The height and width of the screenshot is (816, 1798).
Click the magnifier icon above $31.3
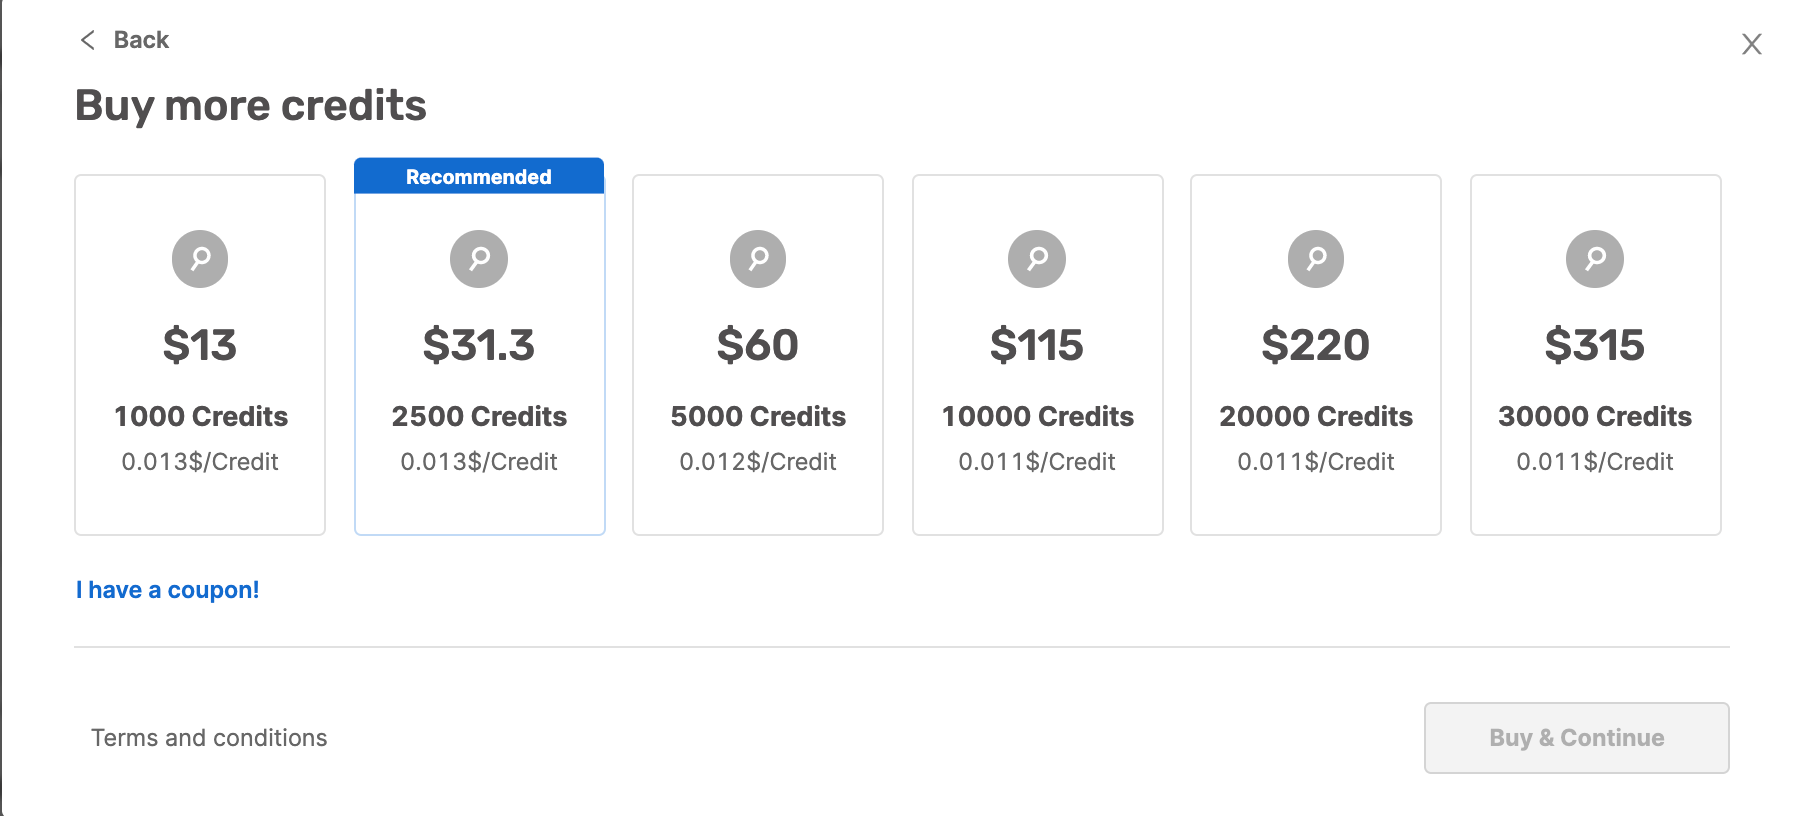(x=479, y=259)
